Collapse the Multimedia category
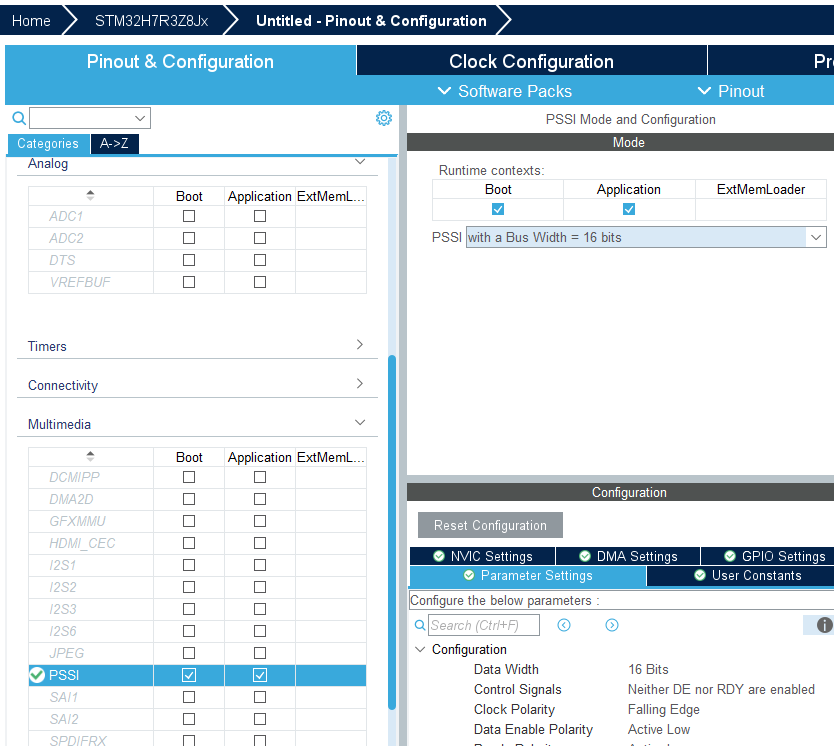 [x=360, y=422]
